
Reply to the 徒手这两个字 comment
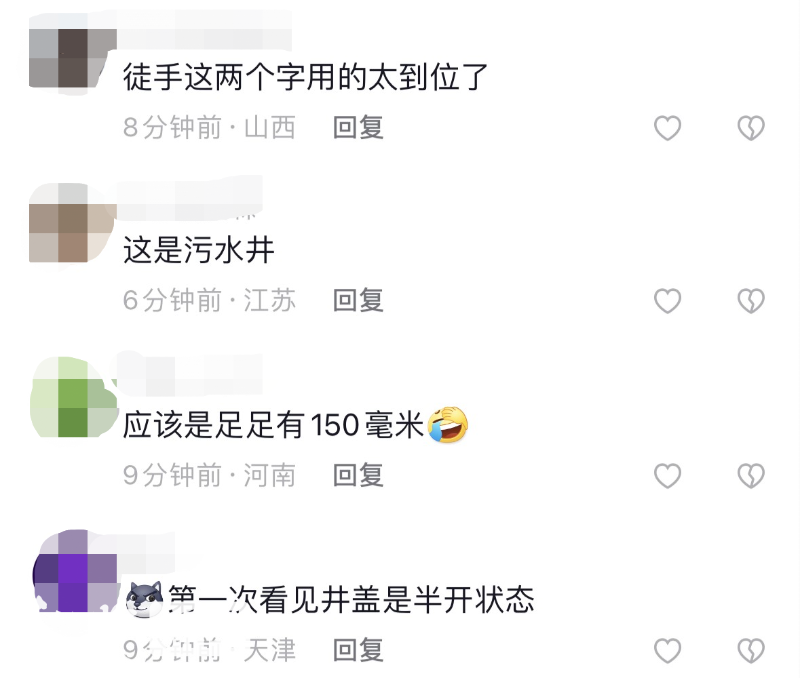point(358,127)
